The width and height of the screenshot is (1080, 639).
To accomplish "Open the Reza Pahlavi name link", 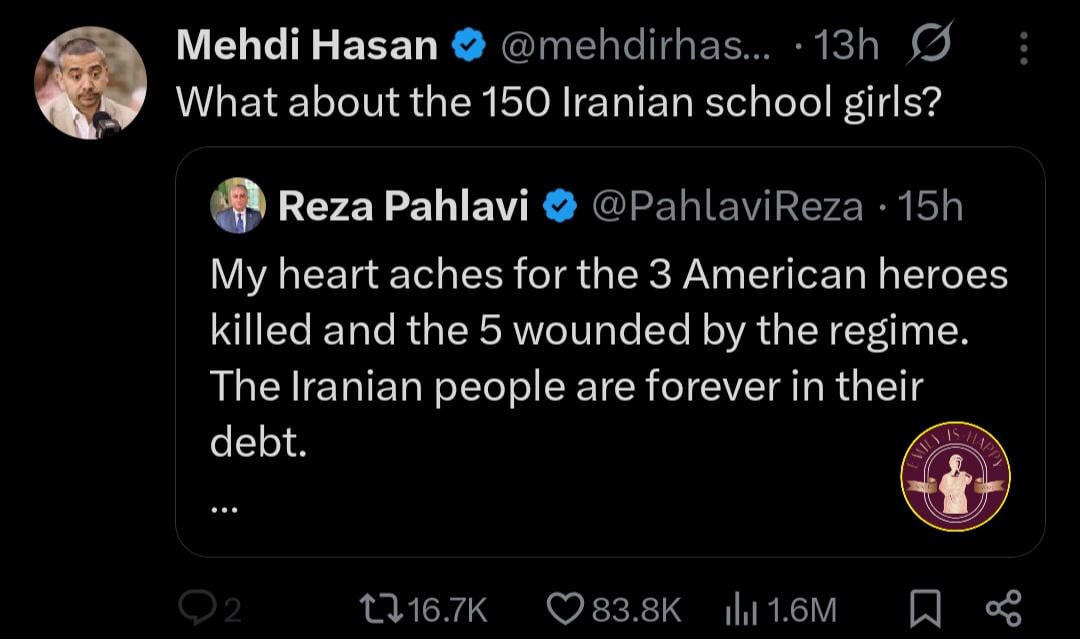I will [x=402, y=206].
